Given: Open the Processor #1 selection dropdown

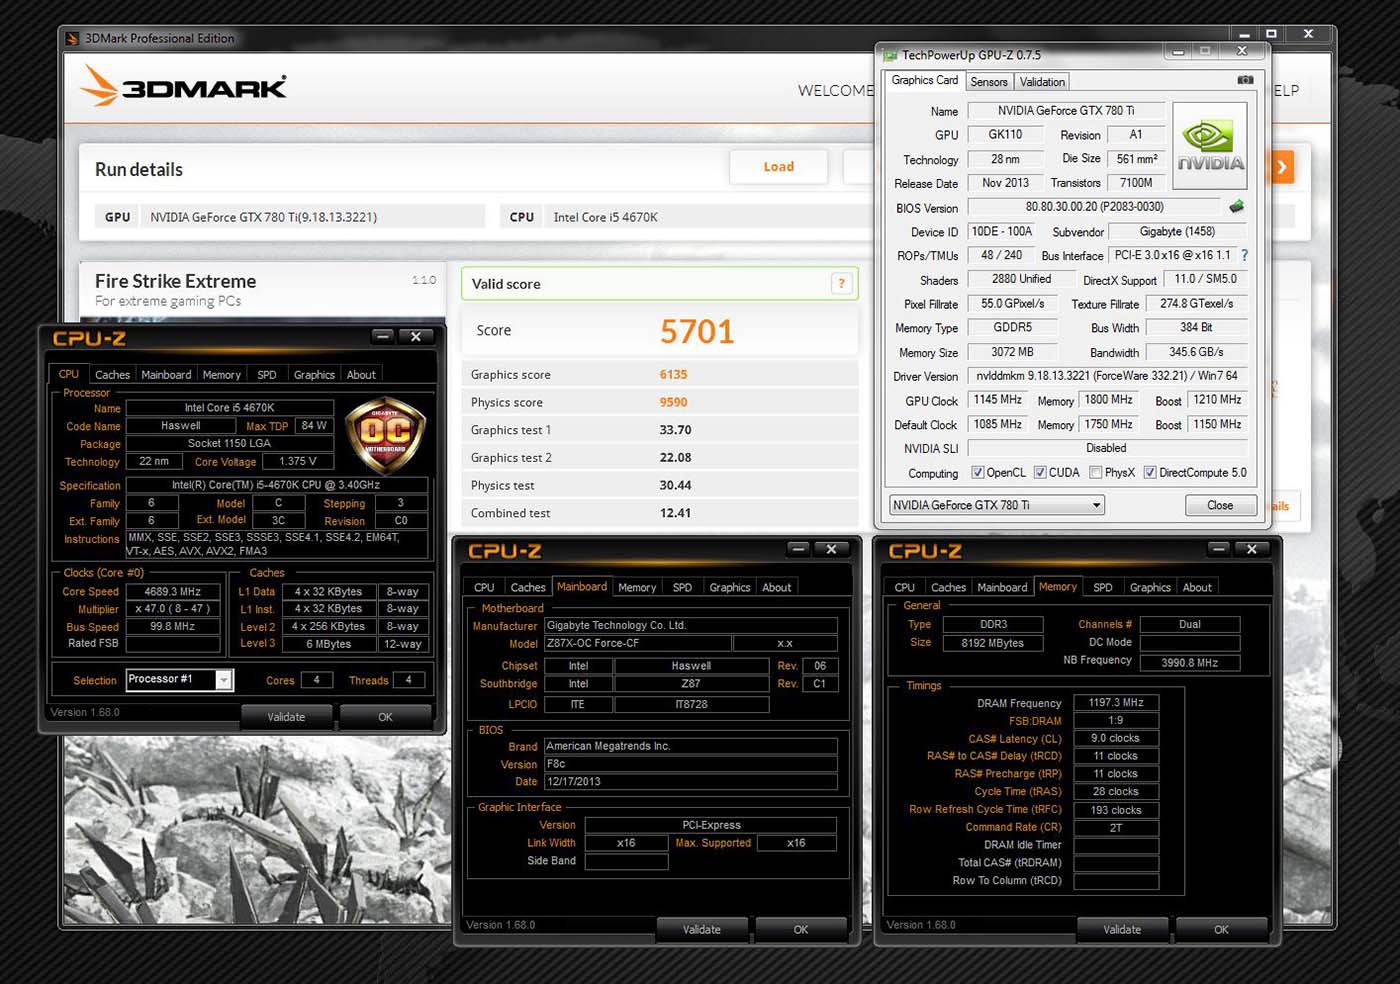Looking at the screenshot, I should [x=223, y=680].
